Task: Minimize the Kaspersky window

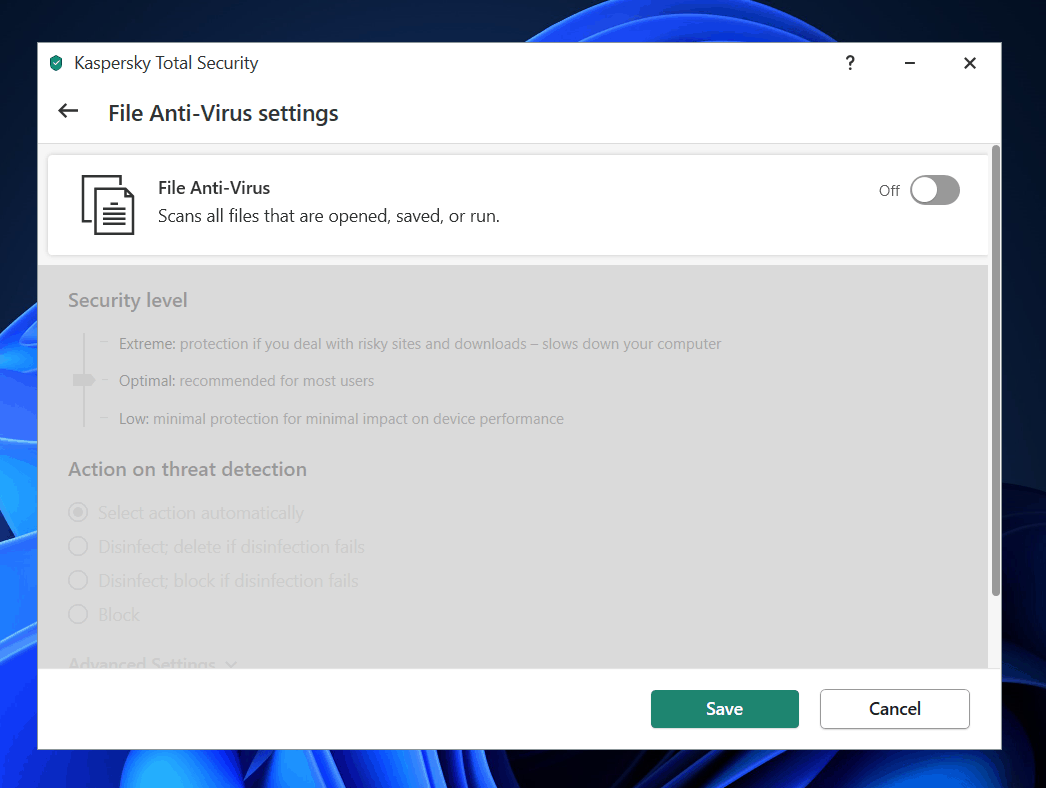Action: pyautogui.click(x=910, y=63)
